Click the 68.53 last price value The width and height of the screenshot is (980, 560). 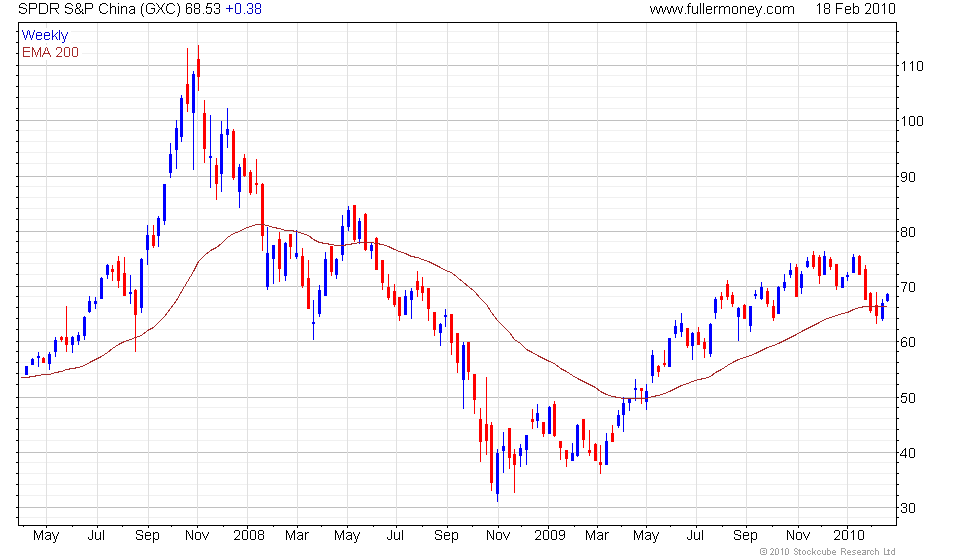[x=202, y=9]
